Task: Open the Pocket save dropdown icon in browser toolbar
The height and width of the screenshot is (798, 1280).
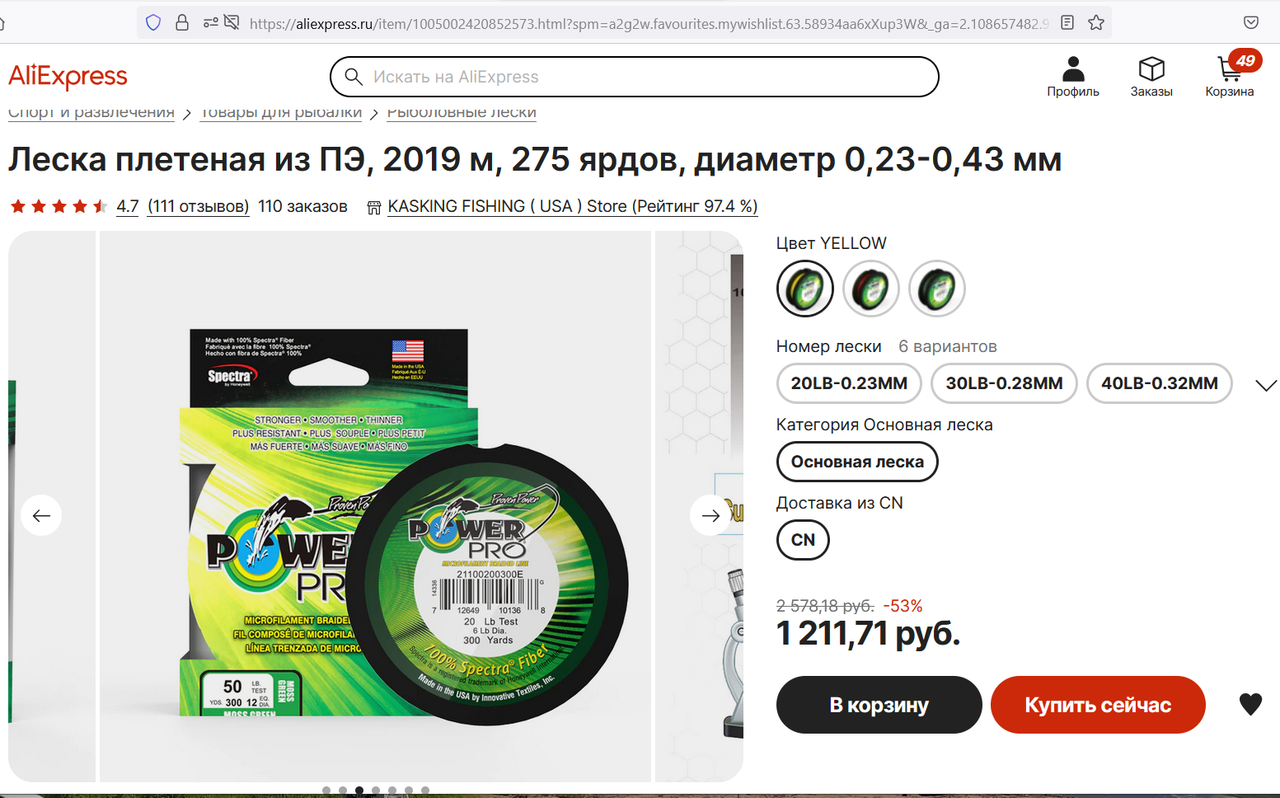Action: [1251, 22]
